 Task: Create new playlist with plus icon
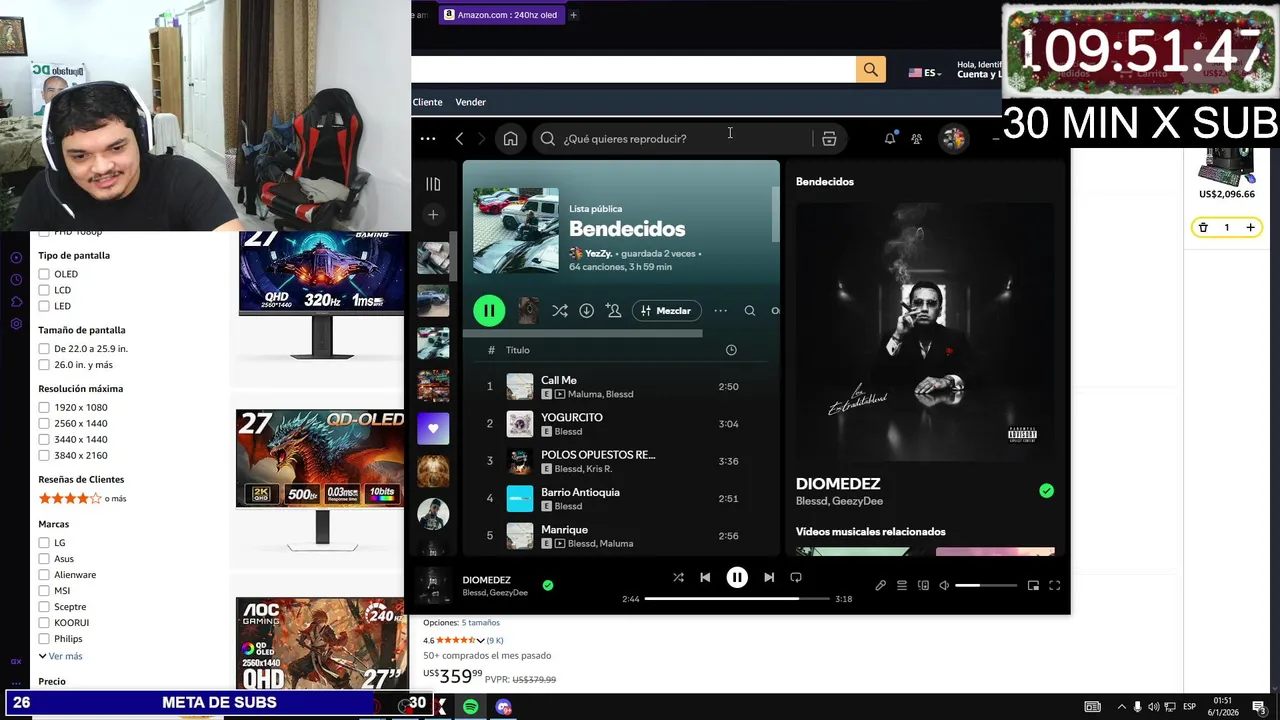(x=433, y=214)
